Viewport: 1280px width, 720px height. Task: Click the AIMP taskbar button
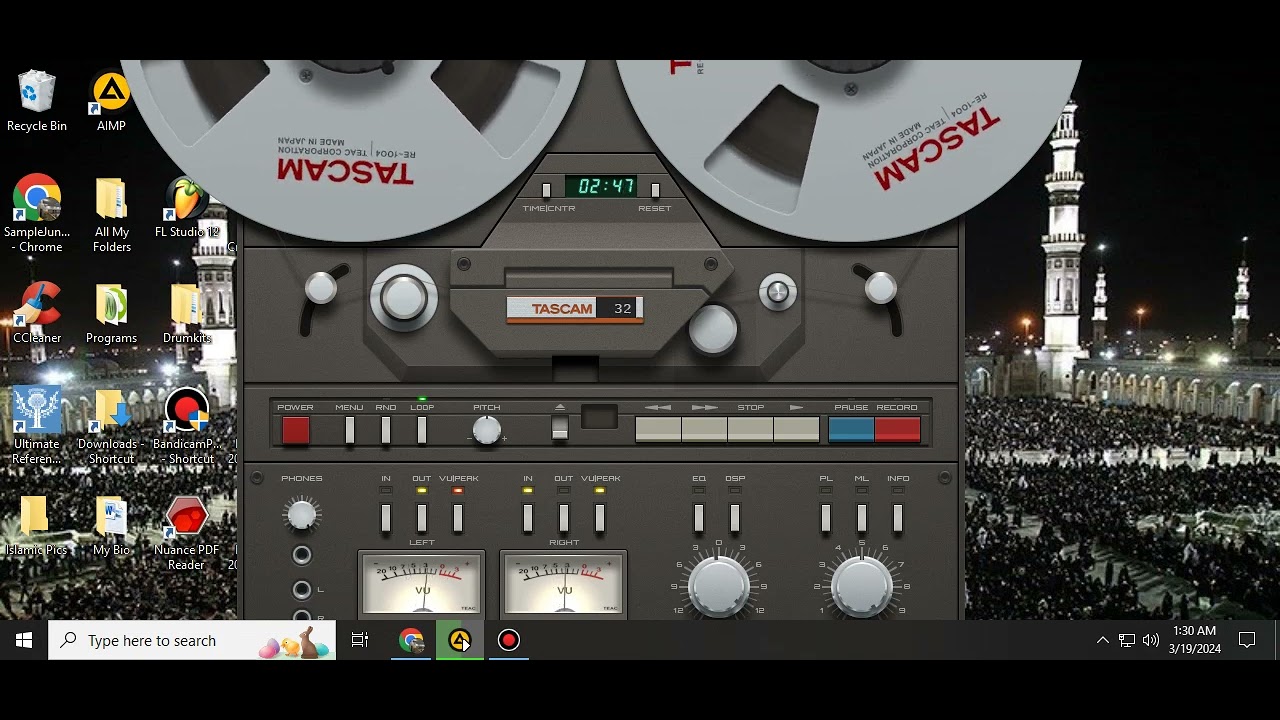coord(460,640)
